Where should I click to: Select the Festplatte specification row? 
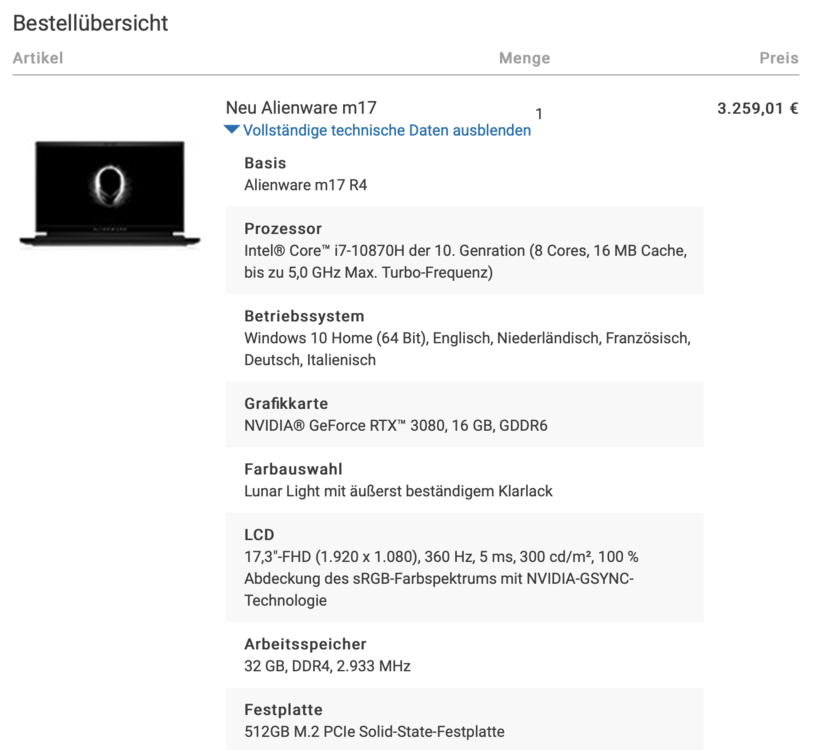click(282, 709)
